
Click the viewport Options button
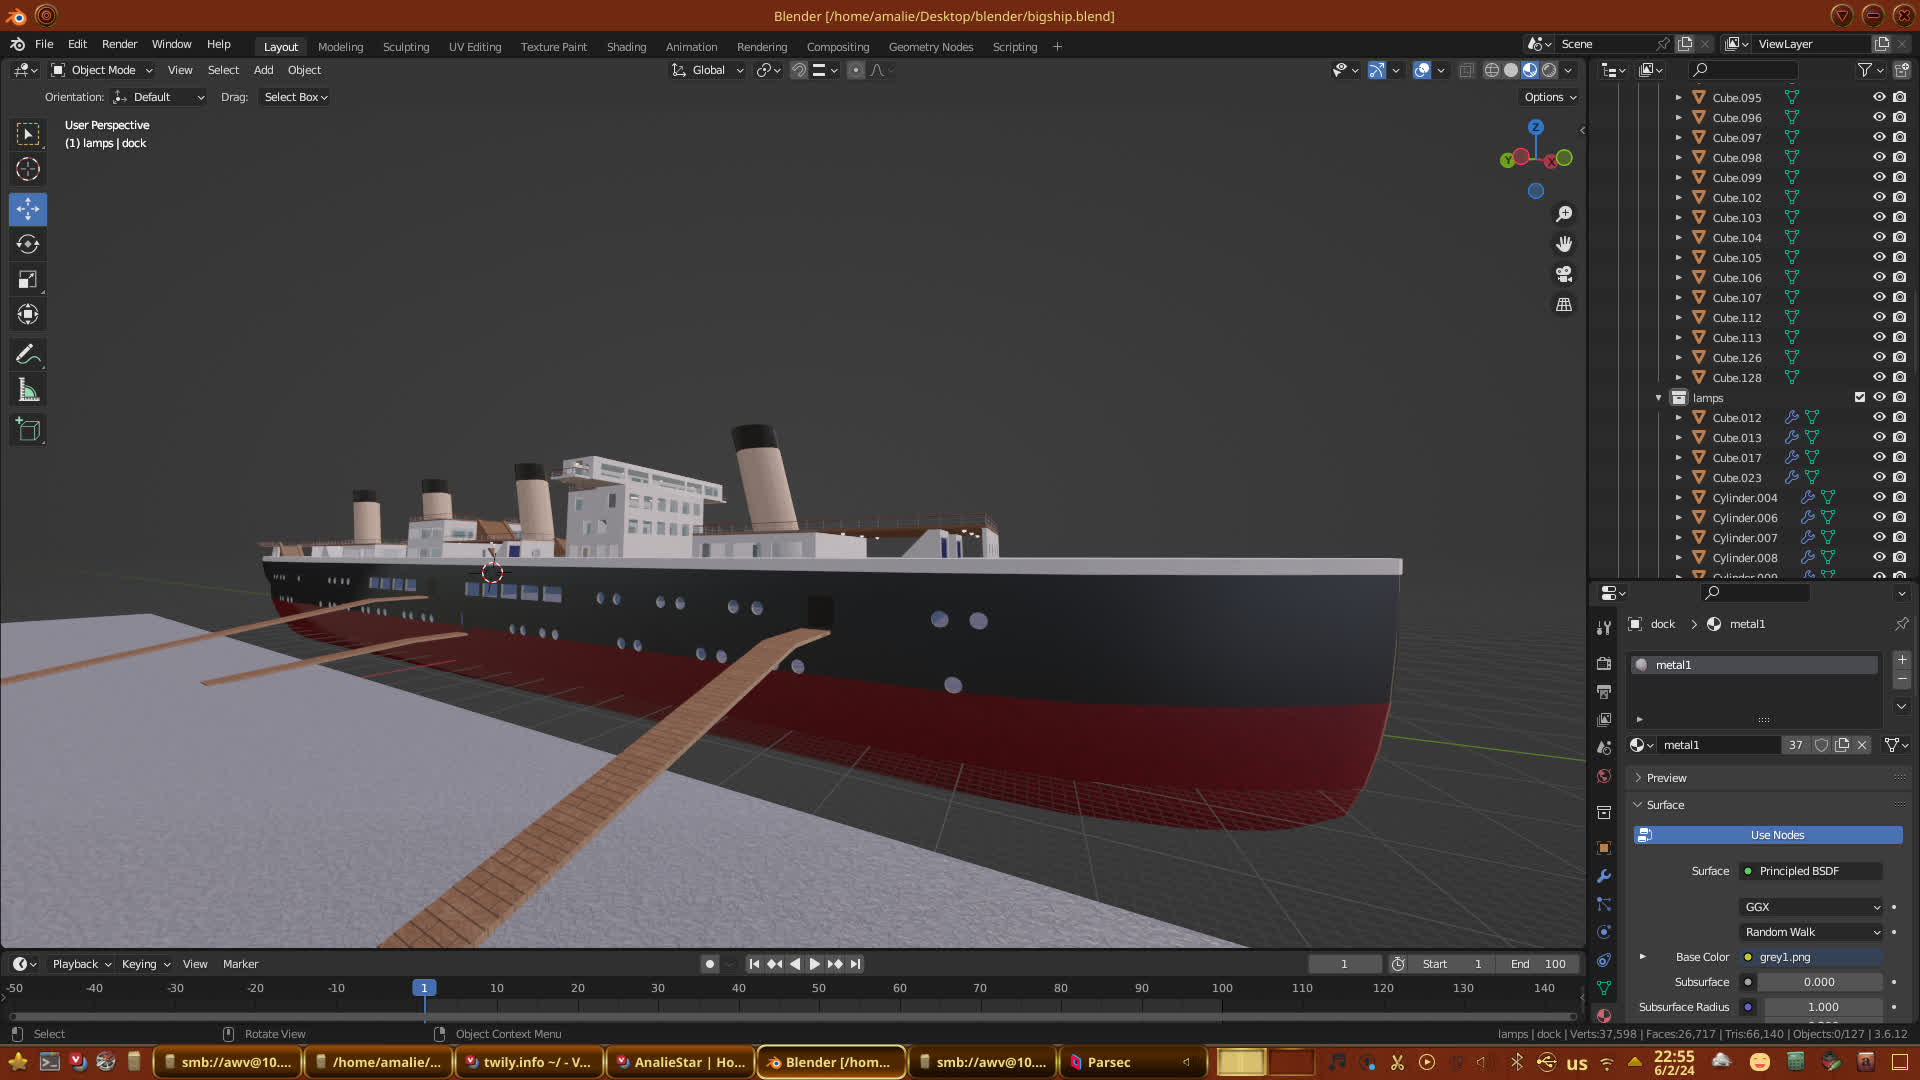coord(1550,97)
